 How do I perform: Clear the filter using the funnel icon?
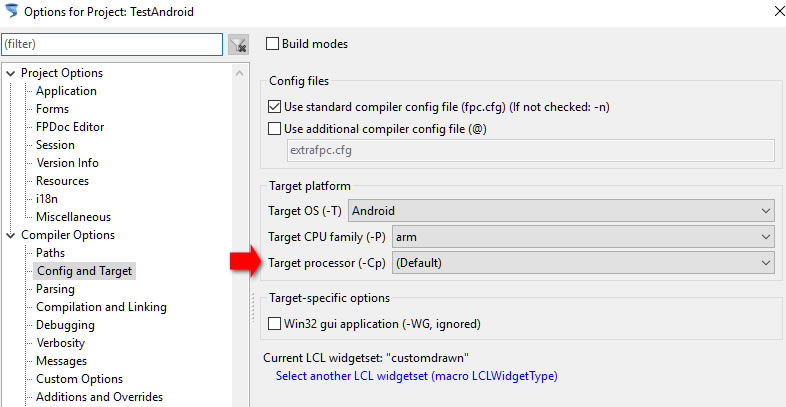(x=239, y=45)
